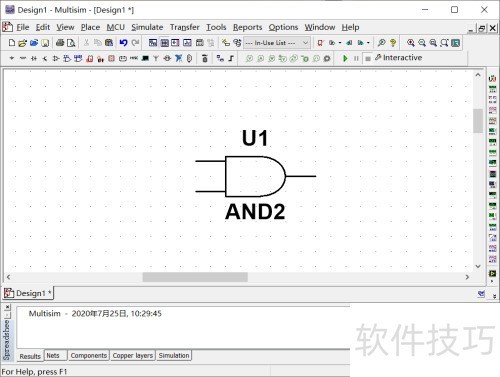Select the Results tab
Image resolution: width=500 pixels, height=377 pixels.
(x=30, y=356)
